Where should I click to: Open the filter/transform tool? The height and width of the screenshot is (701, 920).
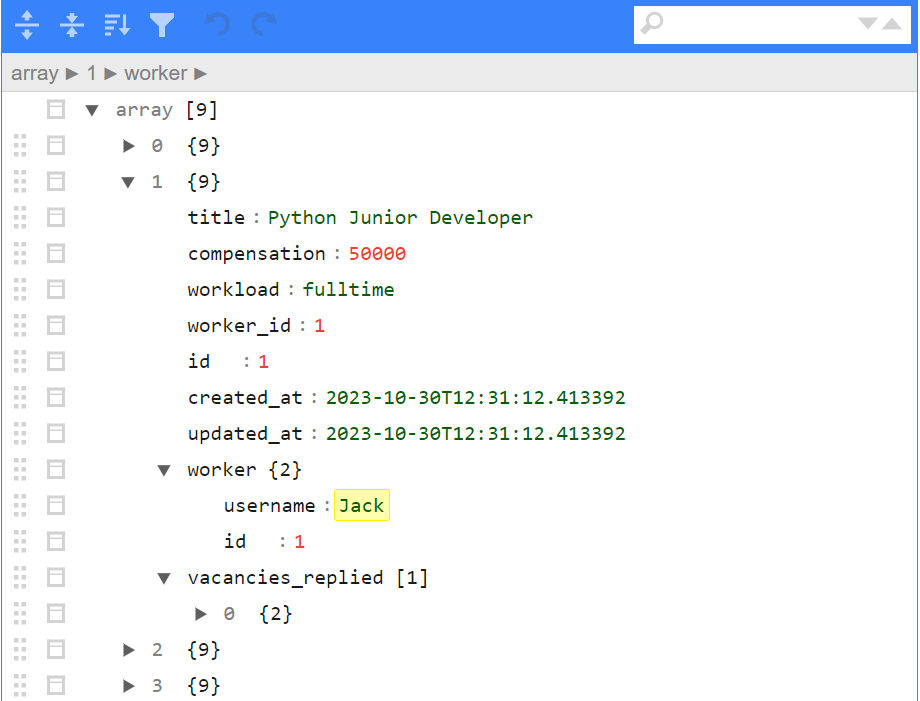162,25
